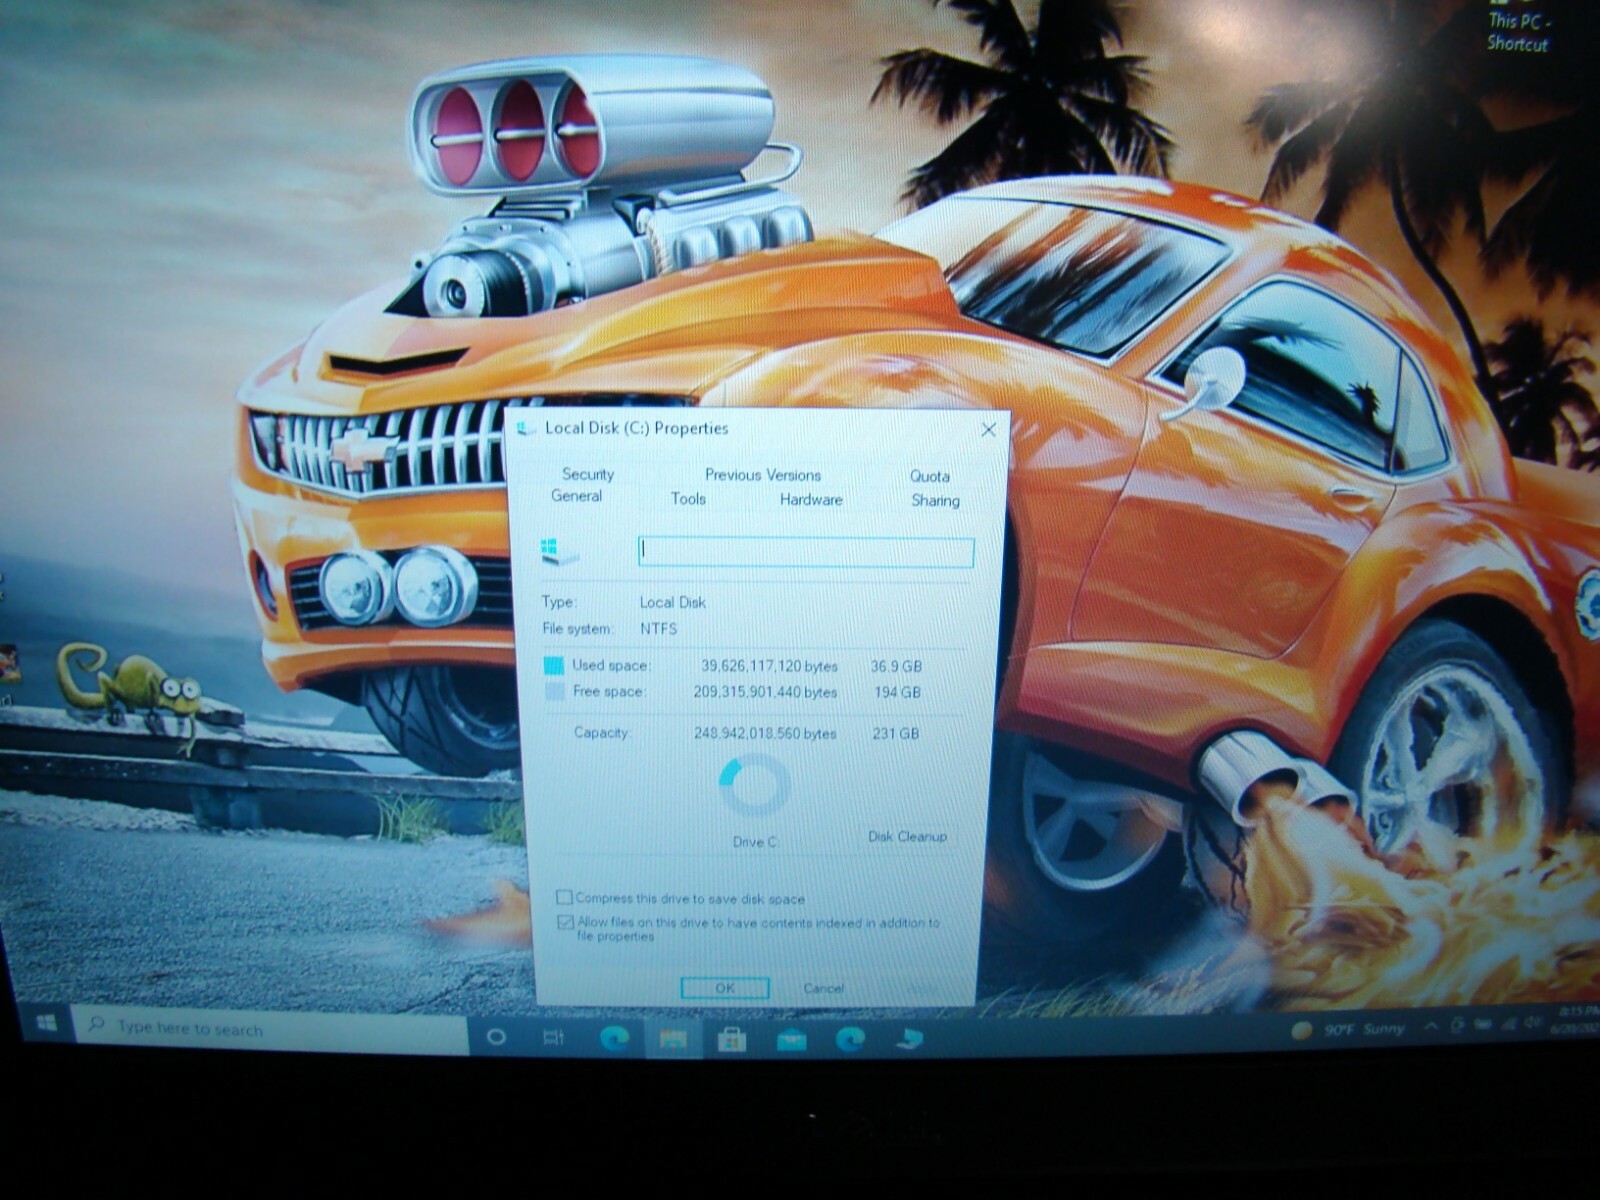
Task: Show hidden system tray icons
Action: tap(1431, 1026)
